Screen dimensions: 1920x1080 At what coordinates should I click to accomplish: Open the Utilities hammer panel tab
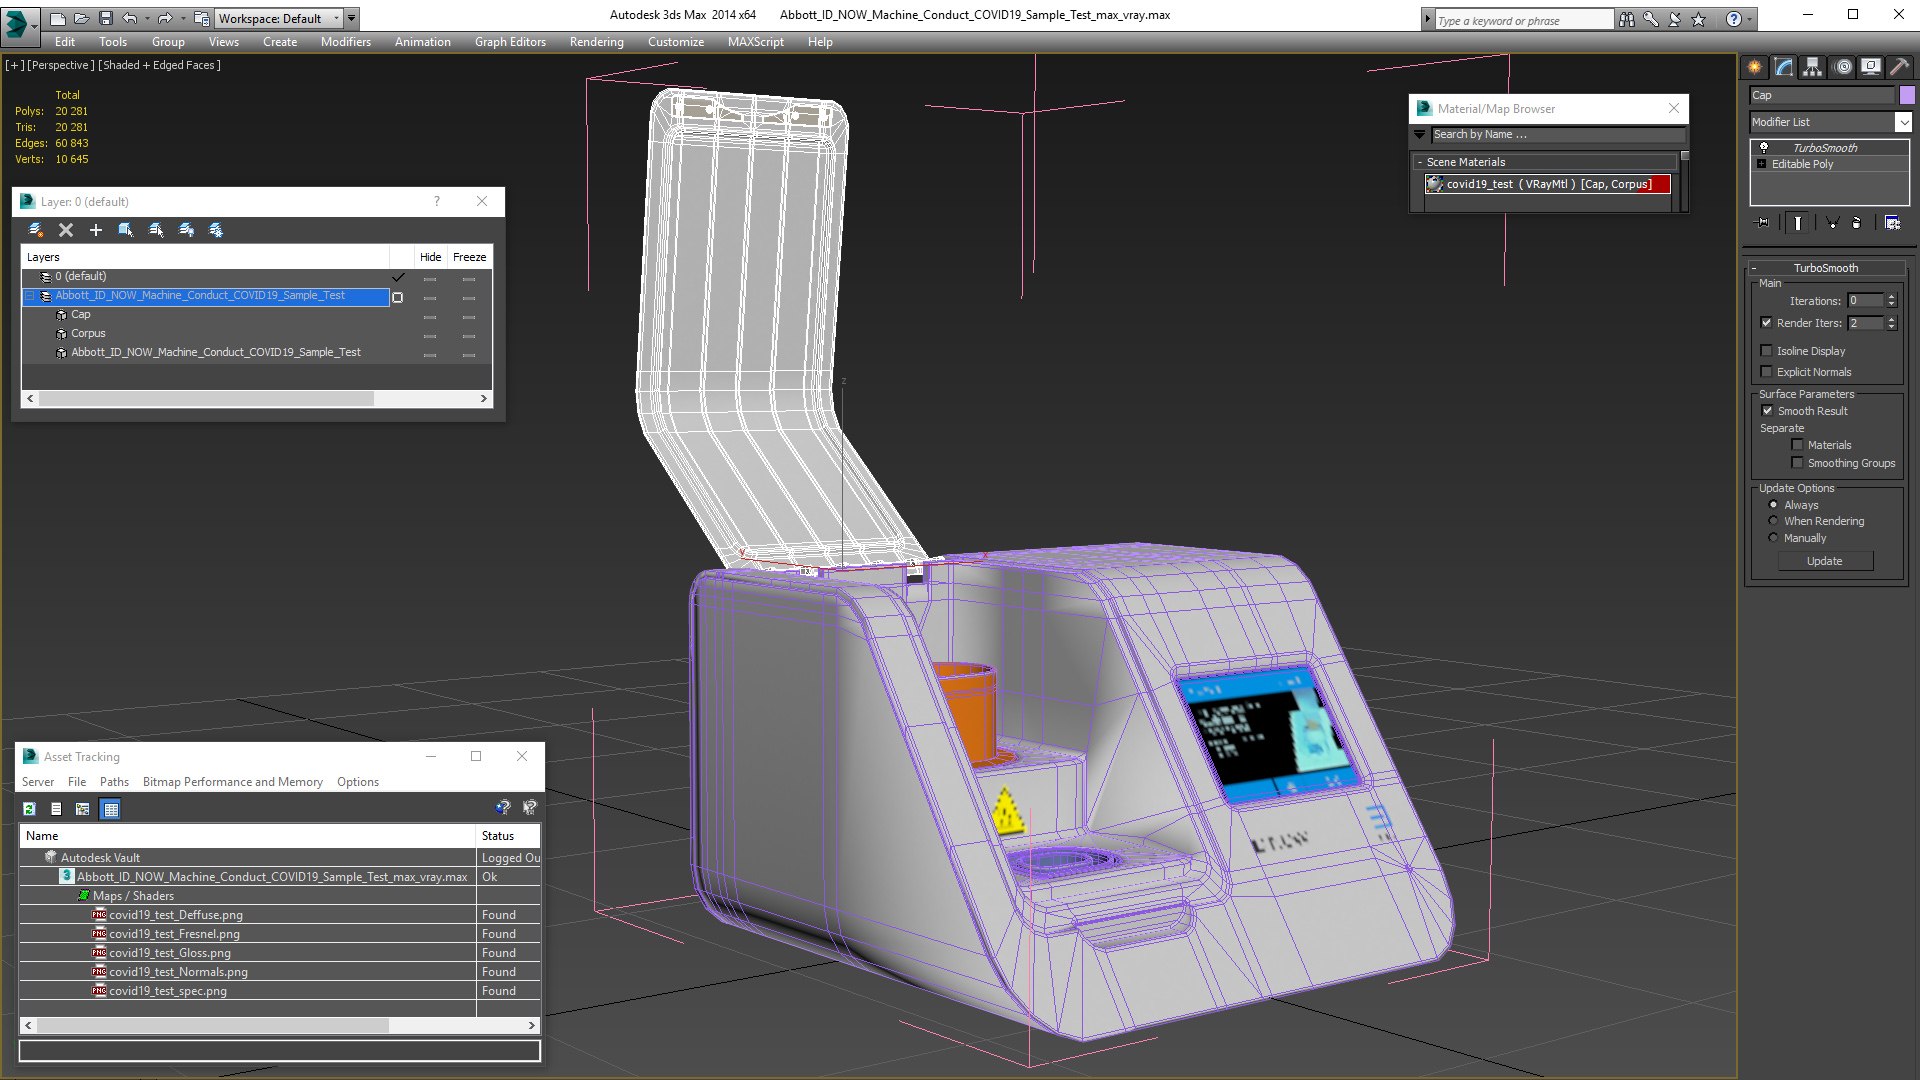point(1899,67)
